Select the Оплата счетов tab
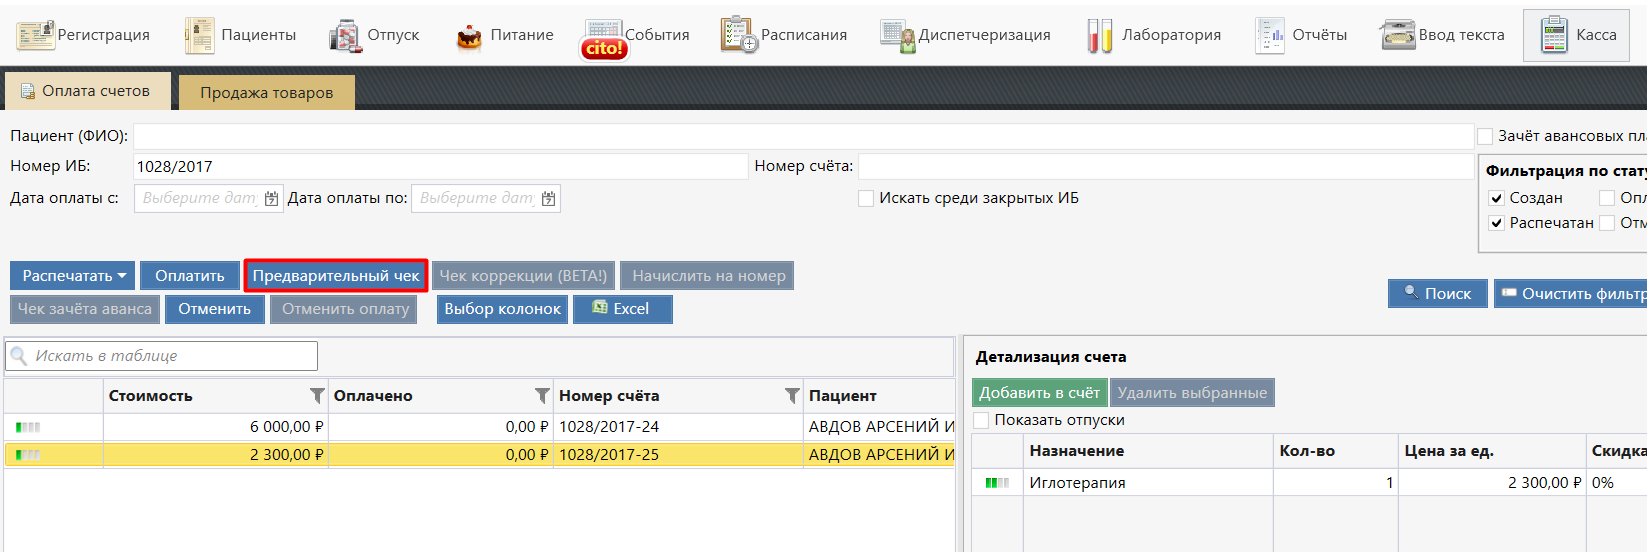The height and width of the screenshot is (552, 1647). coord(86,91)
